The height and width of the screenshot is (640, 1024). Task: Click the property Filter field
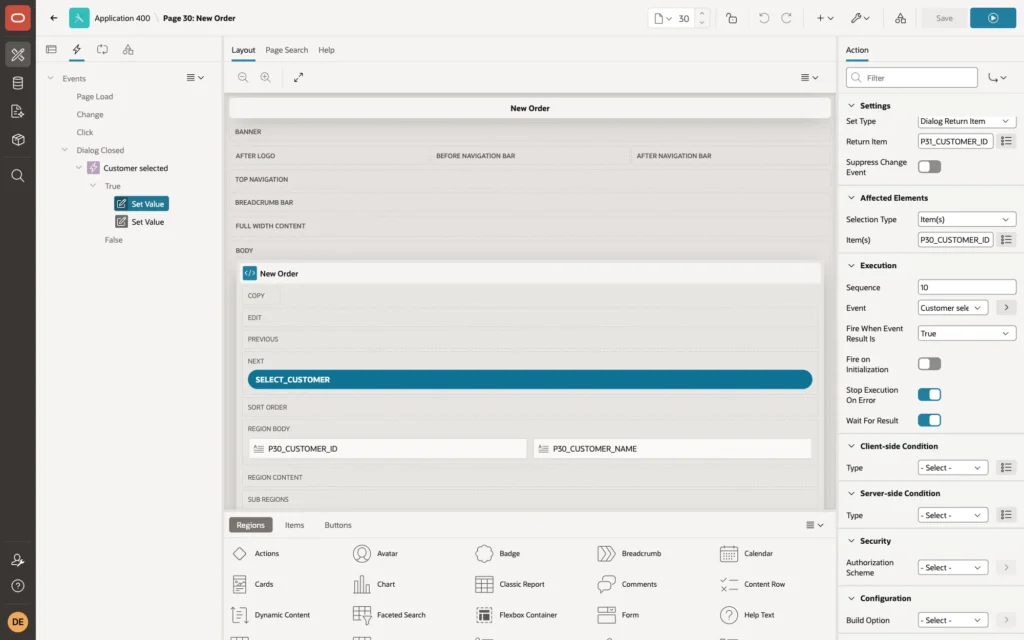pyautogui.click(x=912, y=78)
